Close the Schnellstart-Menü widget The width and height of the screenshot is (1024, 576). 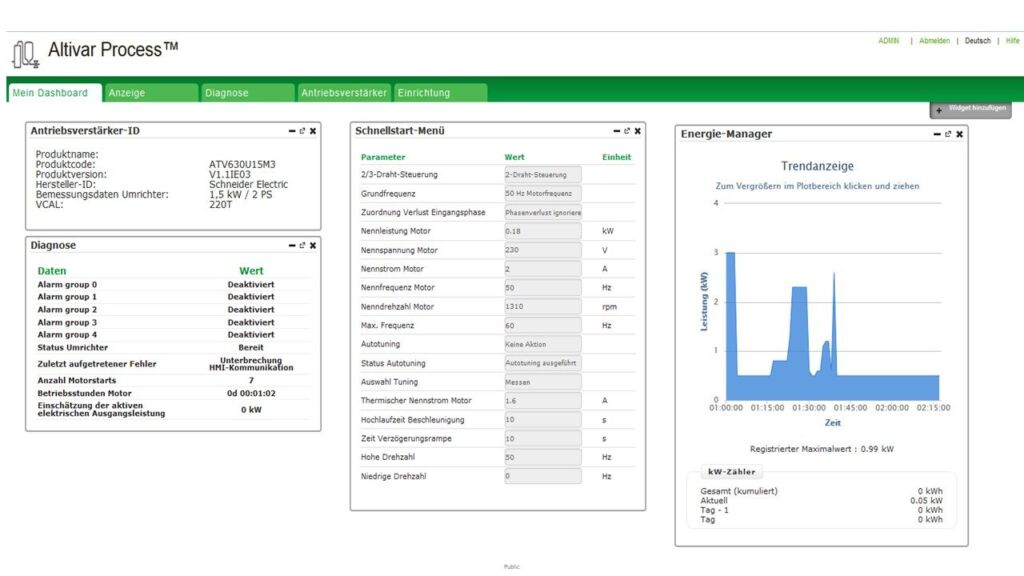click(638, 131)
